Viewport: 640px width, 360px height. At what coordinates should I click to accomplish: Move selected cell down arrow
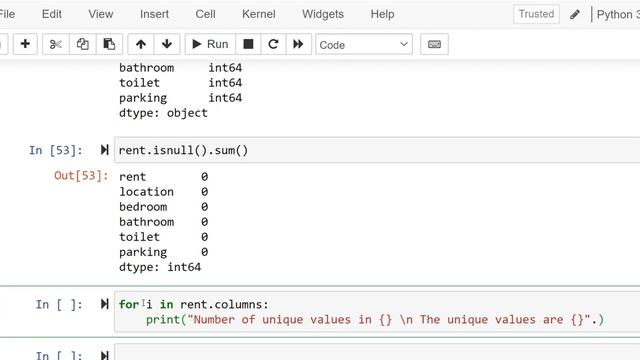click(167, 44)
